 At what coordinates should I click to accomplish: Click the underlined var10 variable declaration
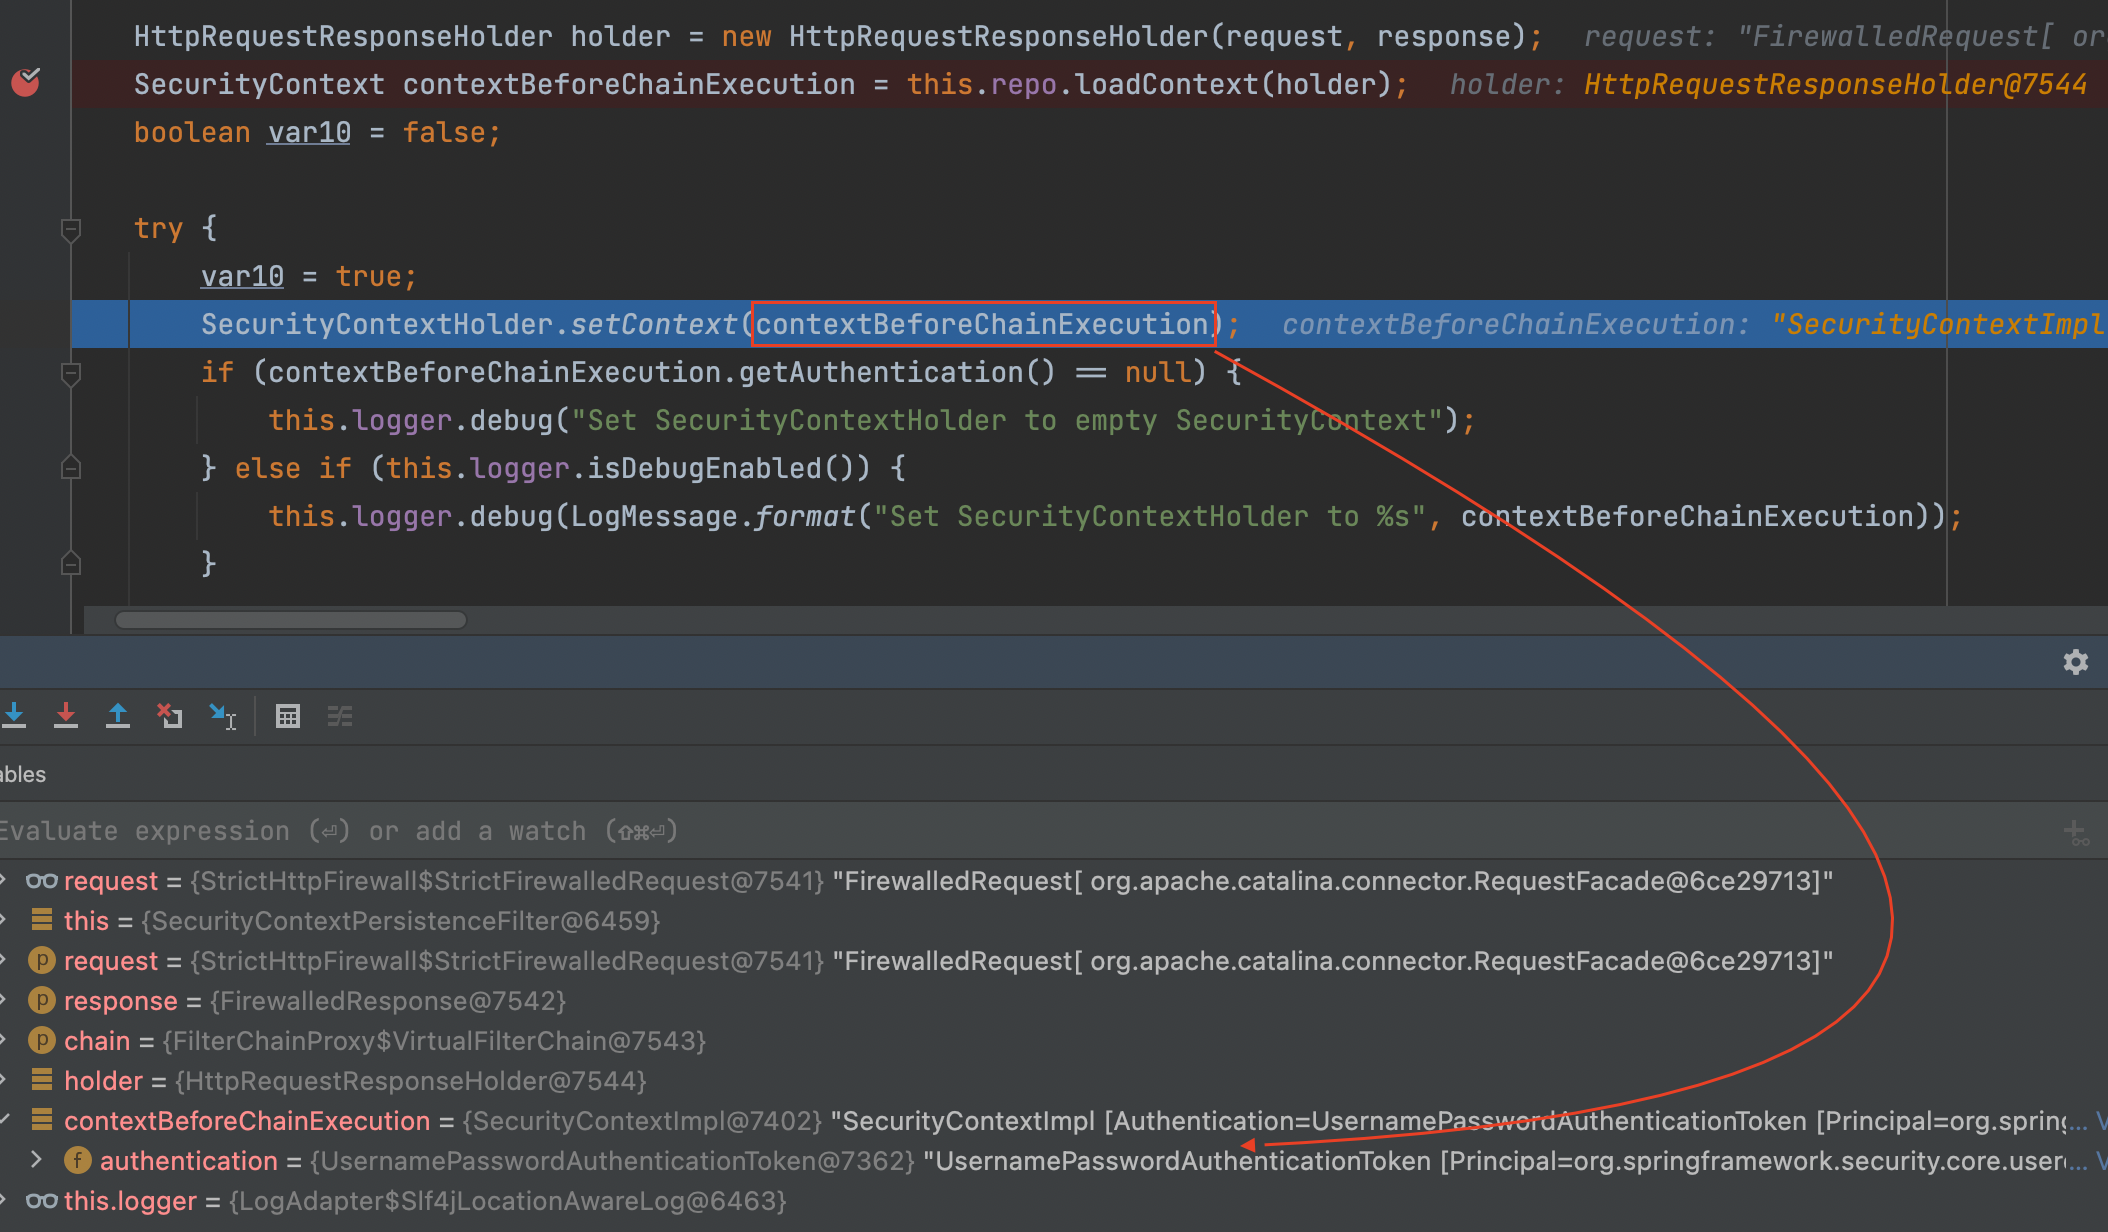pos(309,132)
